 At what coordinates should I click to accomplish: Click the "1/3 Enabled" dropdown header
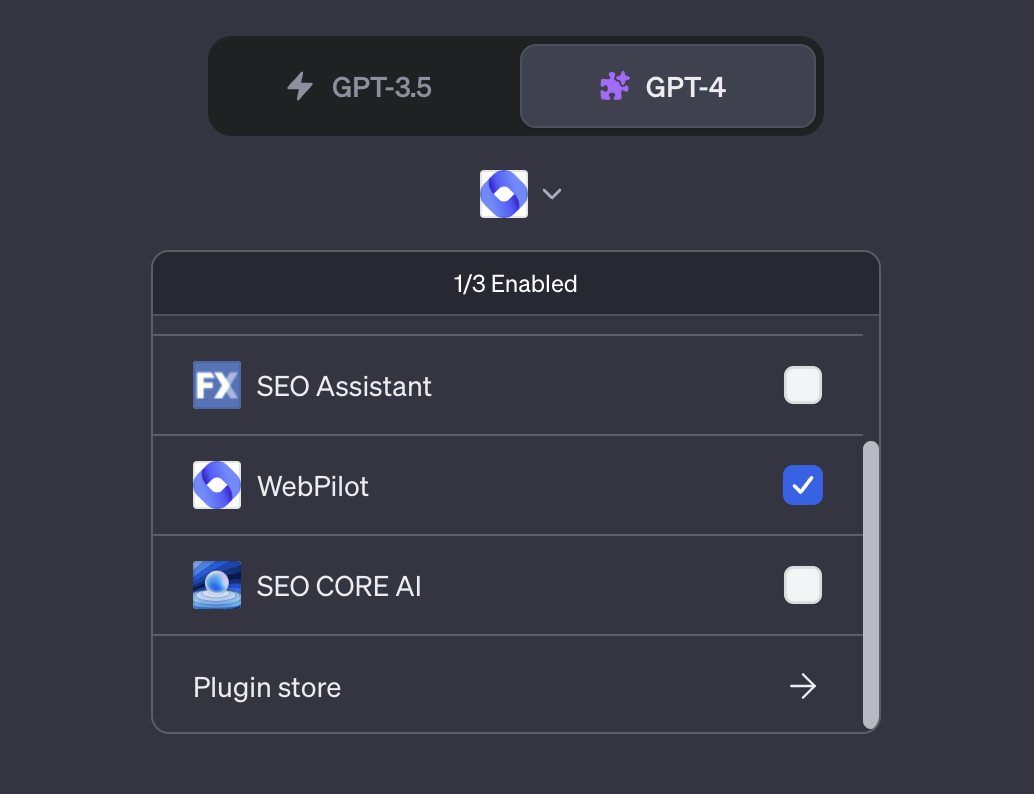(516, 284)
